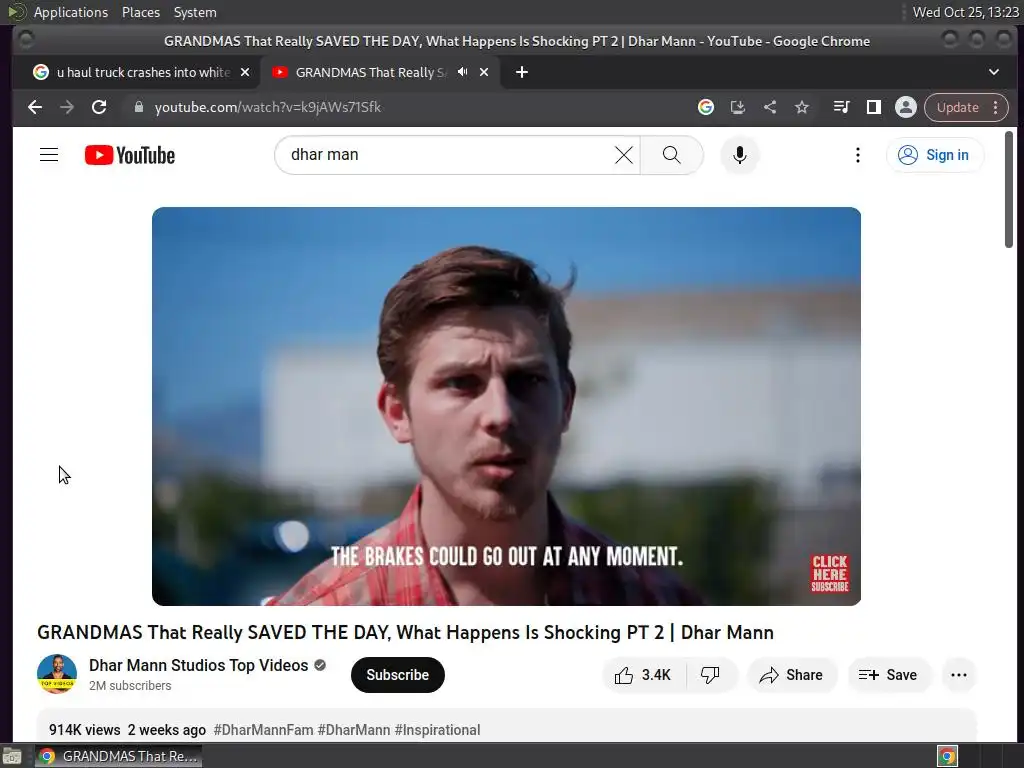Click the address bar URL
The width and height of the screenshot is (1024, 768).
(268, 107)
